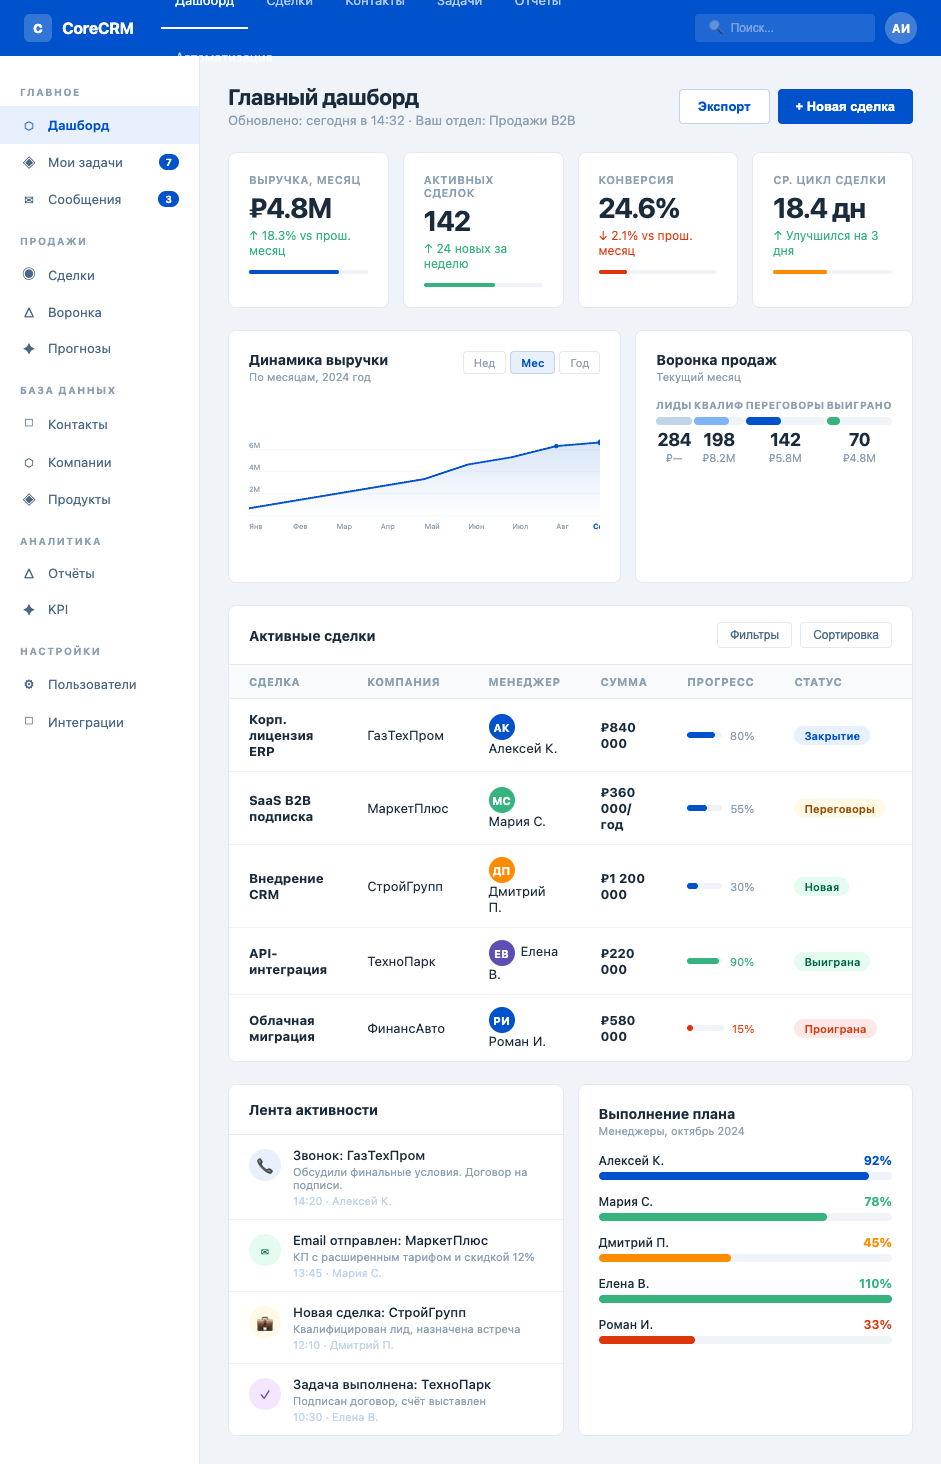
Task: Switch chart to Нед period
Action: click(485, 363)
